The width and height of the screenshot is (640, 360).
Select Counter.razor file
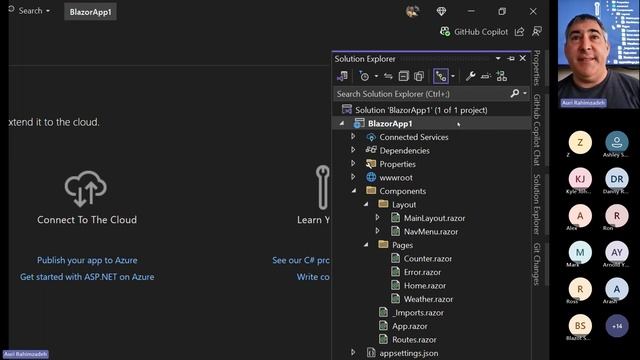[427, 258]
